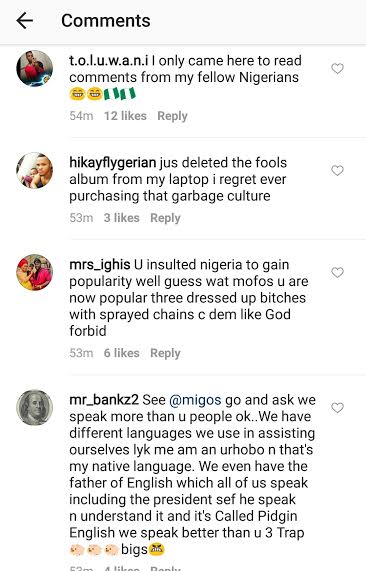View 3 likes on hikayflygerian's comment
The width and height of the screenshot is (366, 571).
coord(122,218)
